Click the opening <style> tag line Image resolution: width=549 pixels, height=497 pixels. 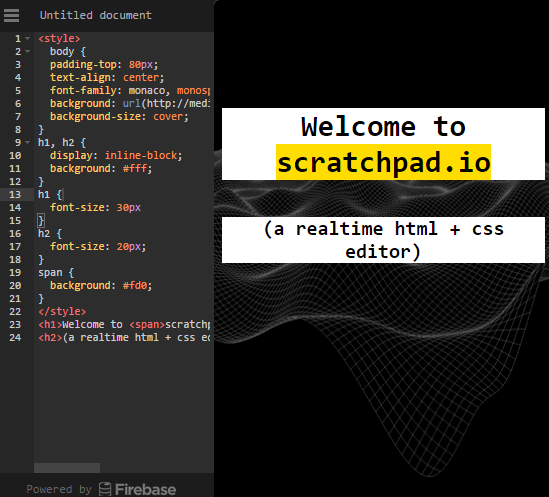[59, 39]
